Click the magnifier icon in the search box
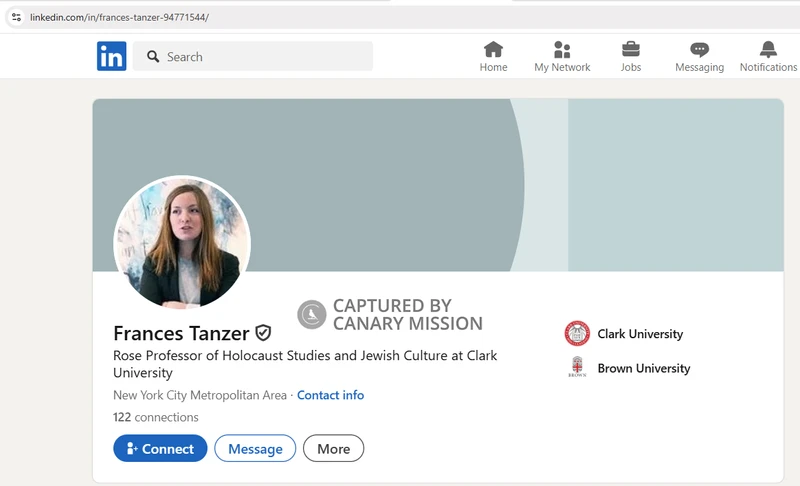Screen dimensions: 800x486 coord(153,57)
